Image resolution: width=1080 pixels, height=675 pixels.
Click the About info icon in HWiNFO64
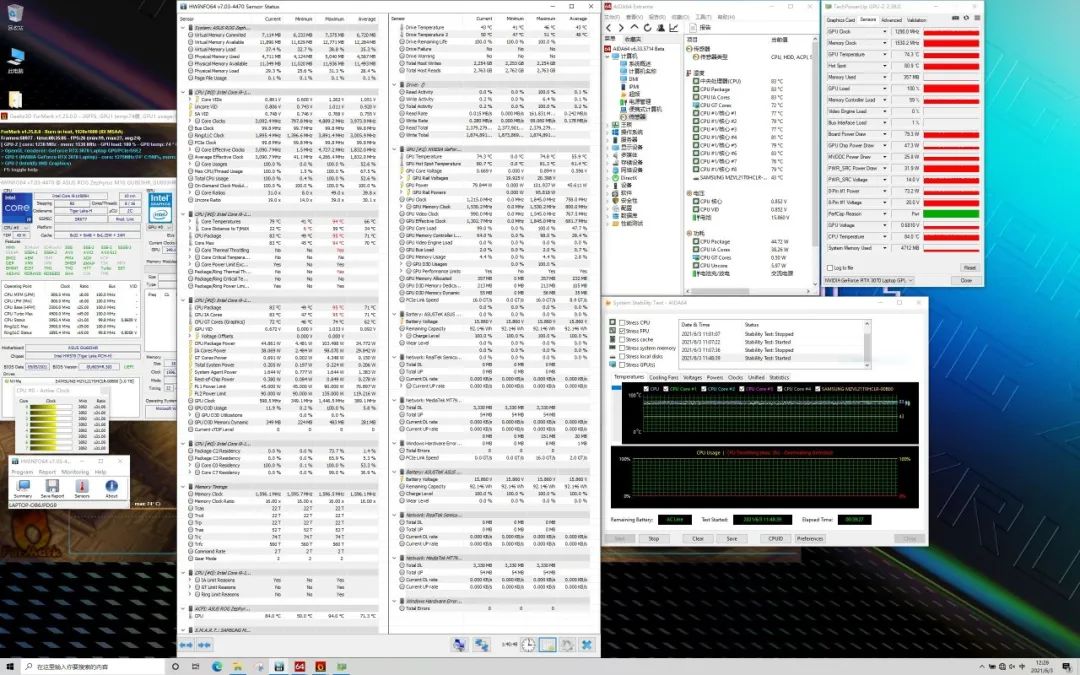(111, 485)
